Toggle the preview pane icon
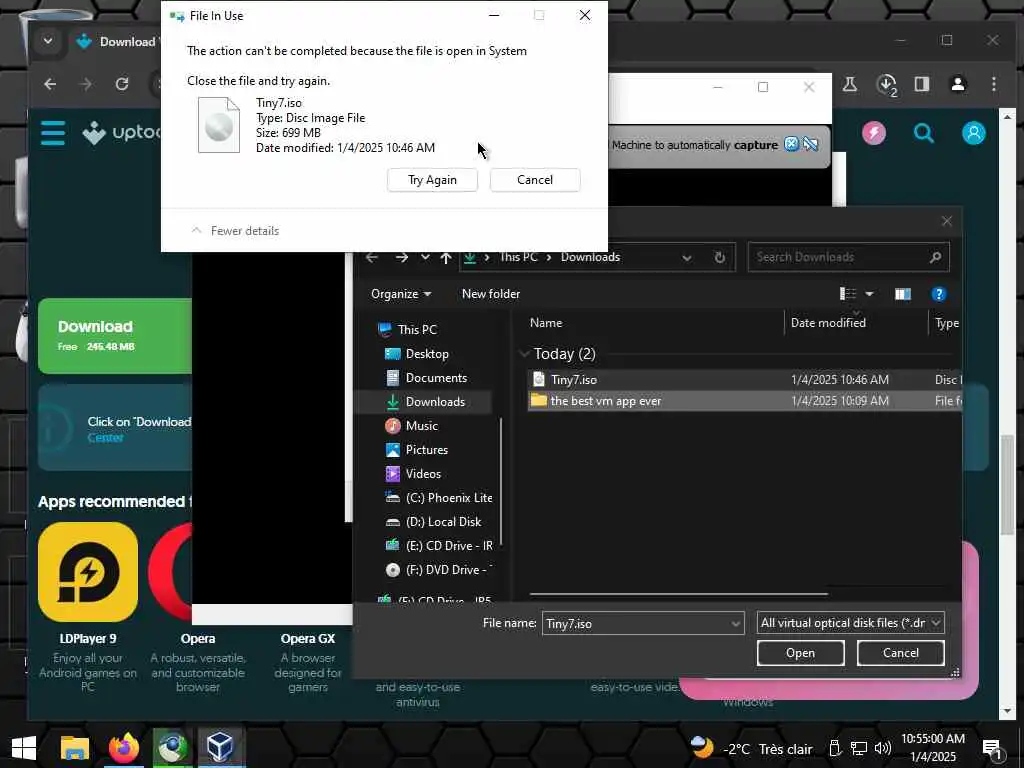 [x=903, y=295]
